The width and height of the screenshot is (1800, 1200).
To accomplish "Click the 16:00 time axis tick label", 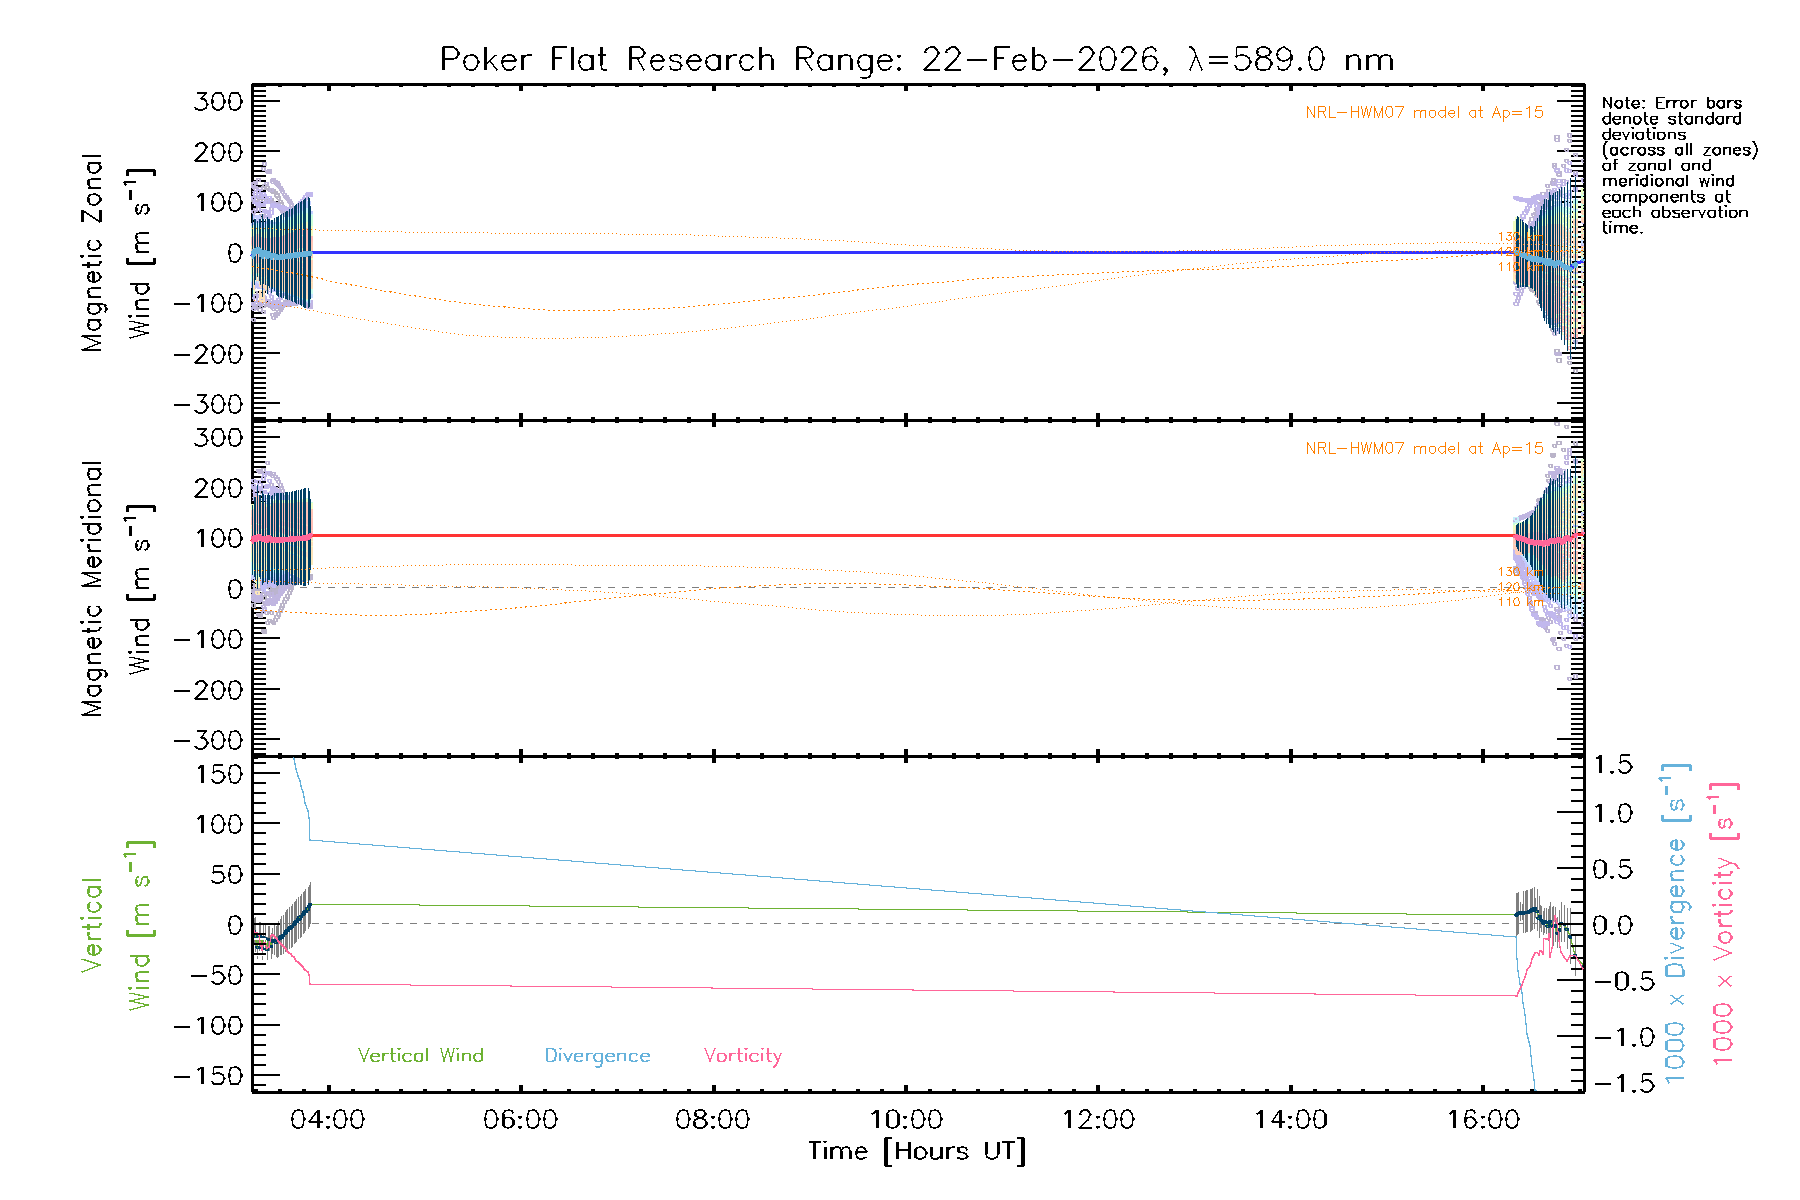I will point(1483,1120).
